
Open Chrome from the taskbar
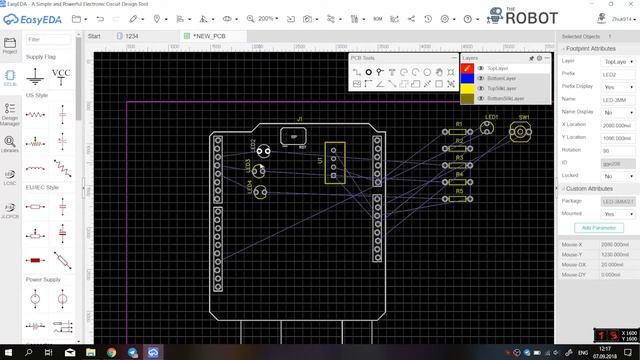(111, 352)
